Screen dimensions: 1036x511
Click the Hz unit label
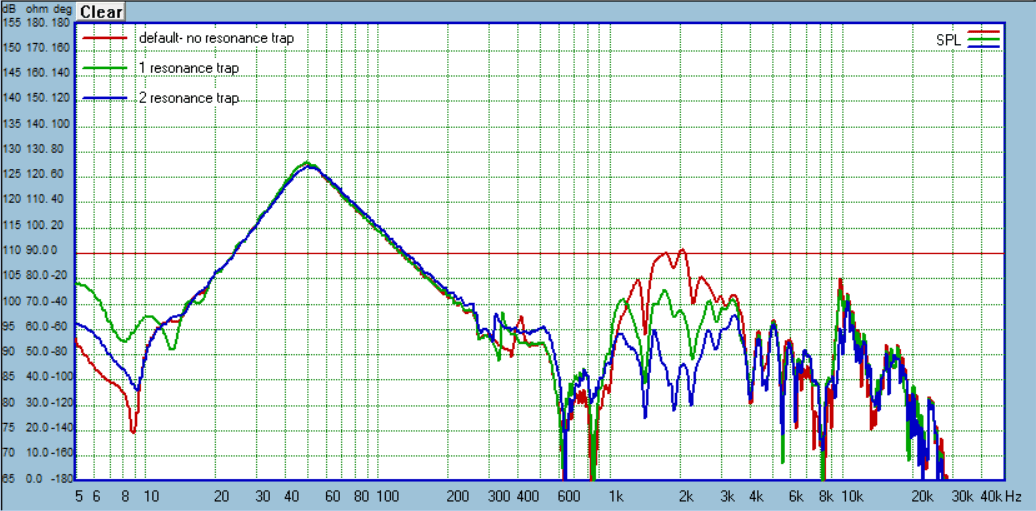point(1014,495)
